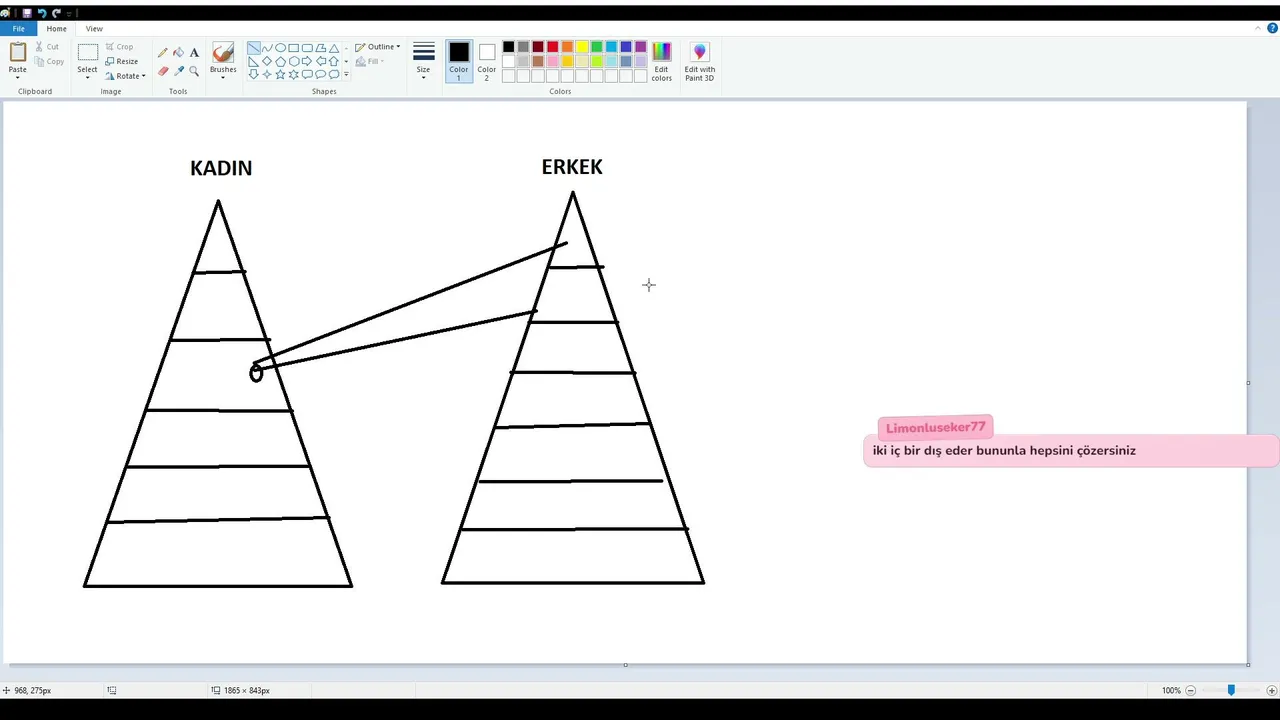Choose the Curve shape
1280x720 pixels.
(267, 48)
